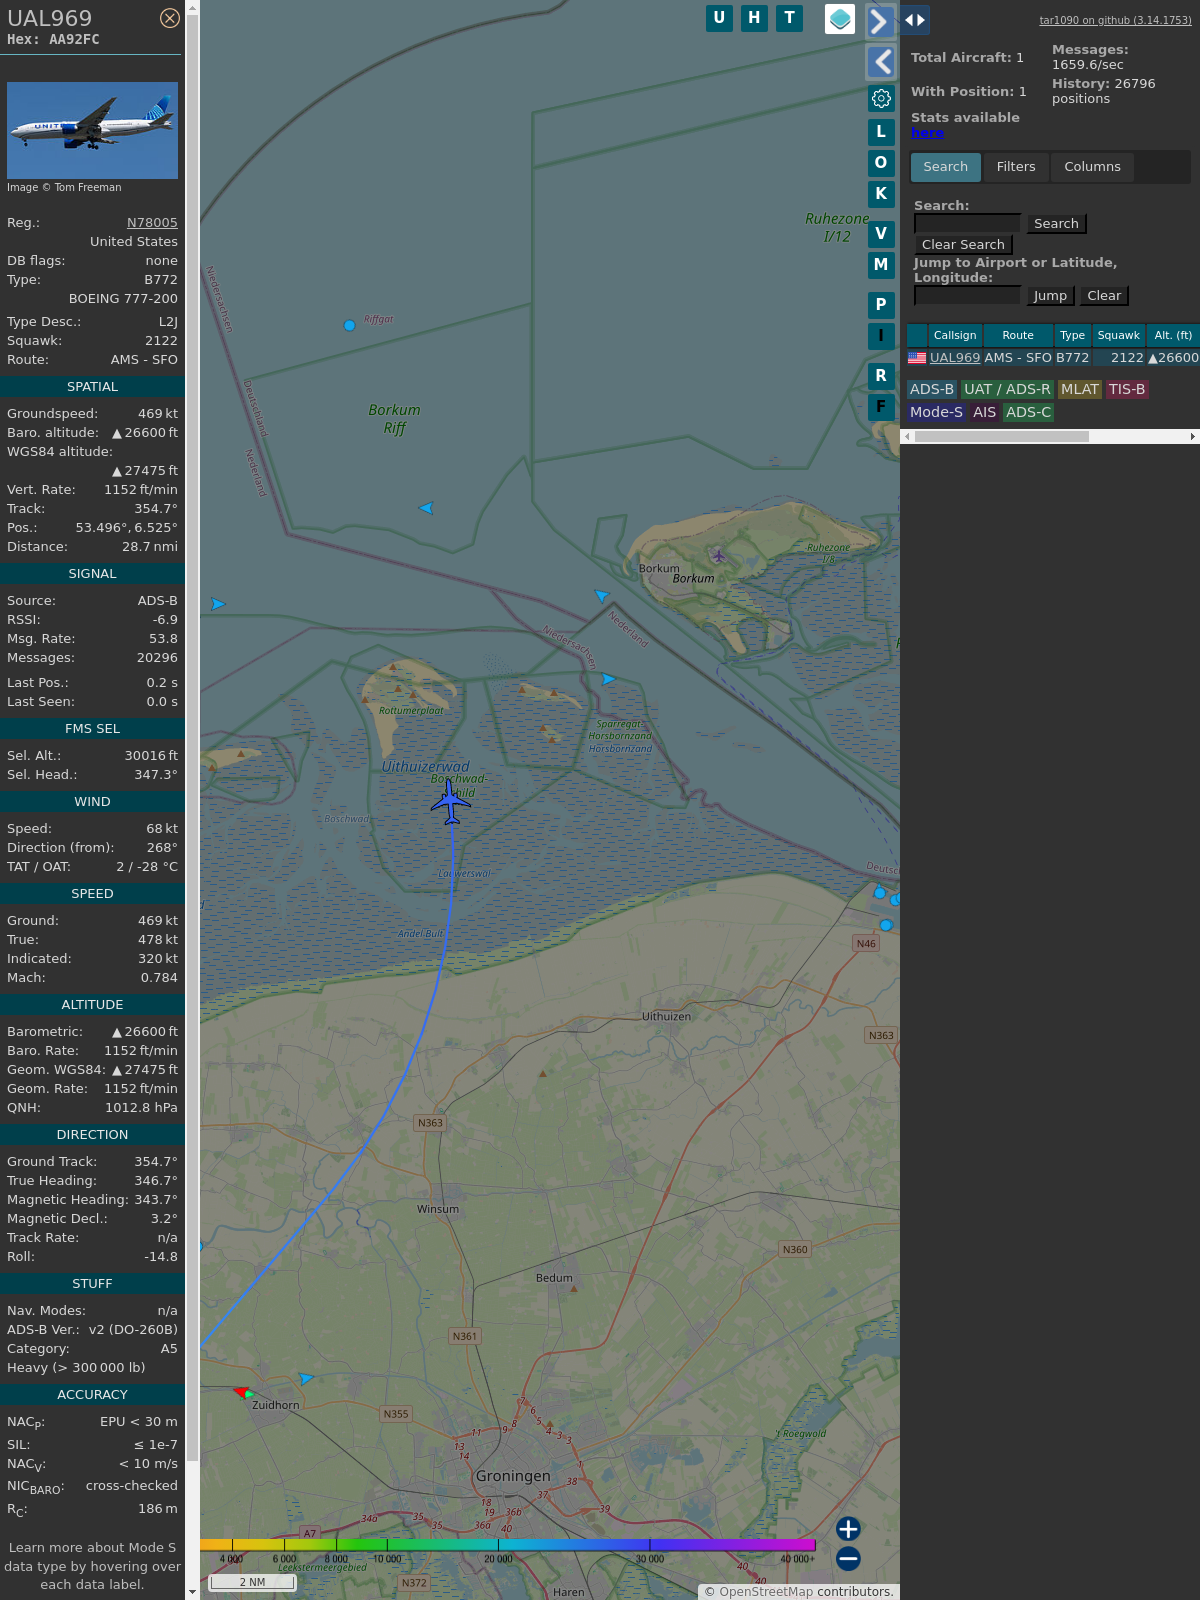Toggle the Mode-S source legend
The image size is (1200, 1600).
tap(936, 412)
